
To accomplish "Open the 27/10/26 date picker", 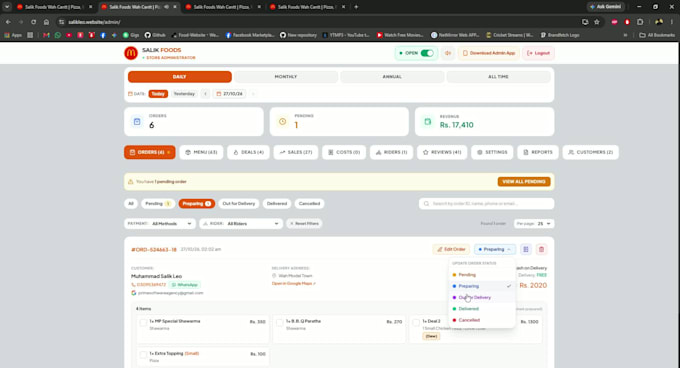I will (229, 94).
